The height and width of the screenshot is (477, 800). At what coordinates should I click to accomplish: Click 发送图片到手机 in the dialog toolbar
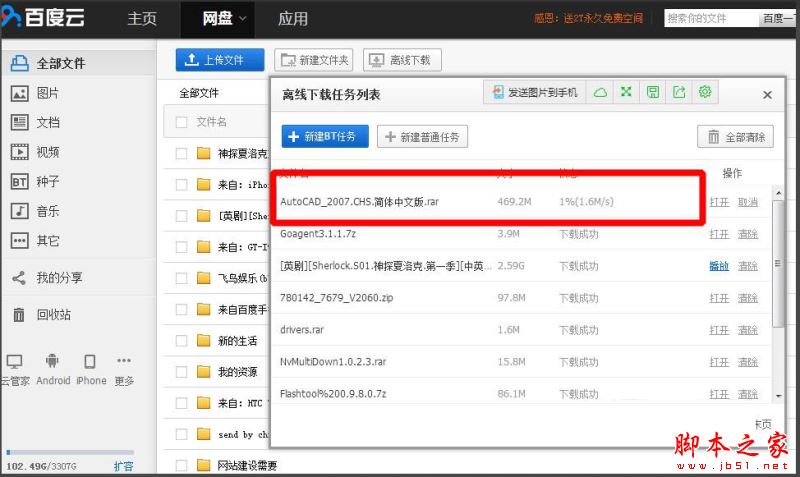pos(535,92)
